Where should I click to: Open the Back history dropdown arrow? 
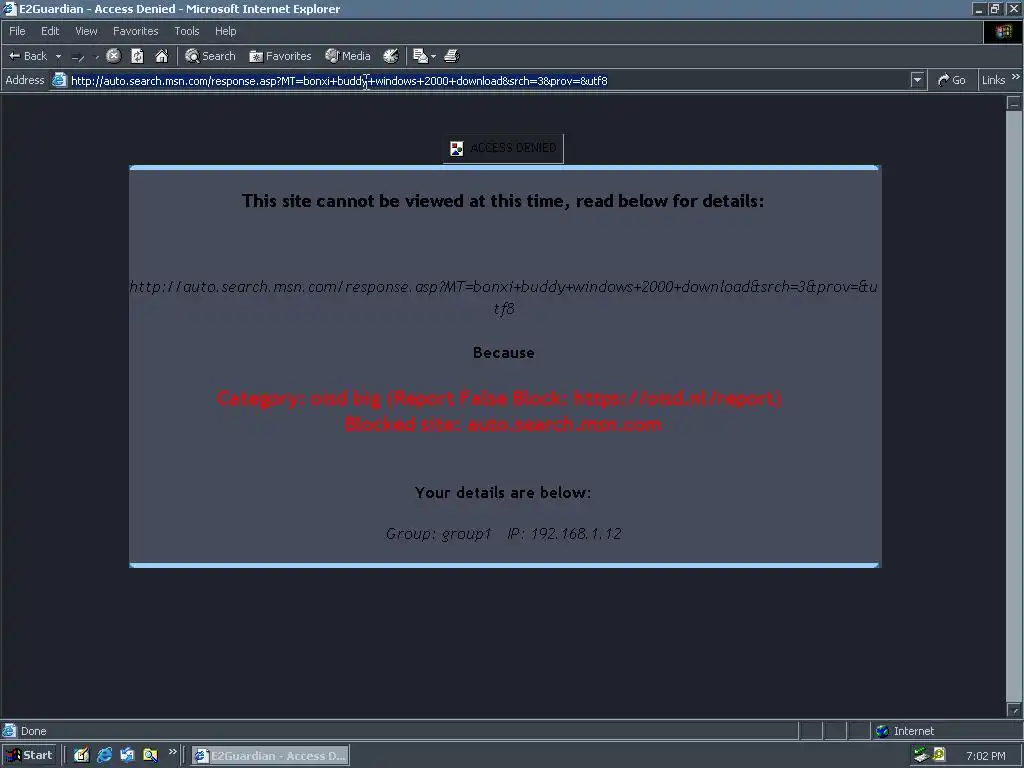(x=58, y=56)
